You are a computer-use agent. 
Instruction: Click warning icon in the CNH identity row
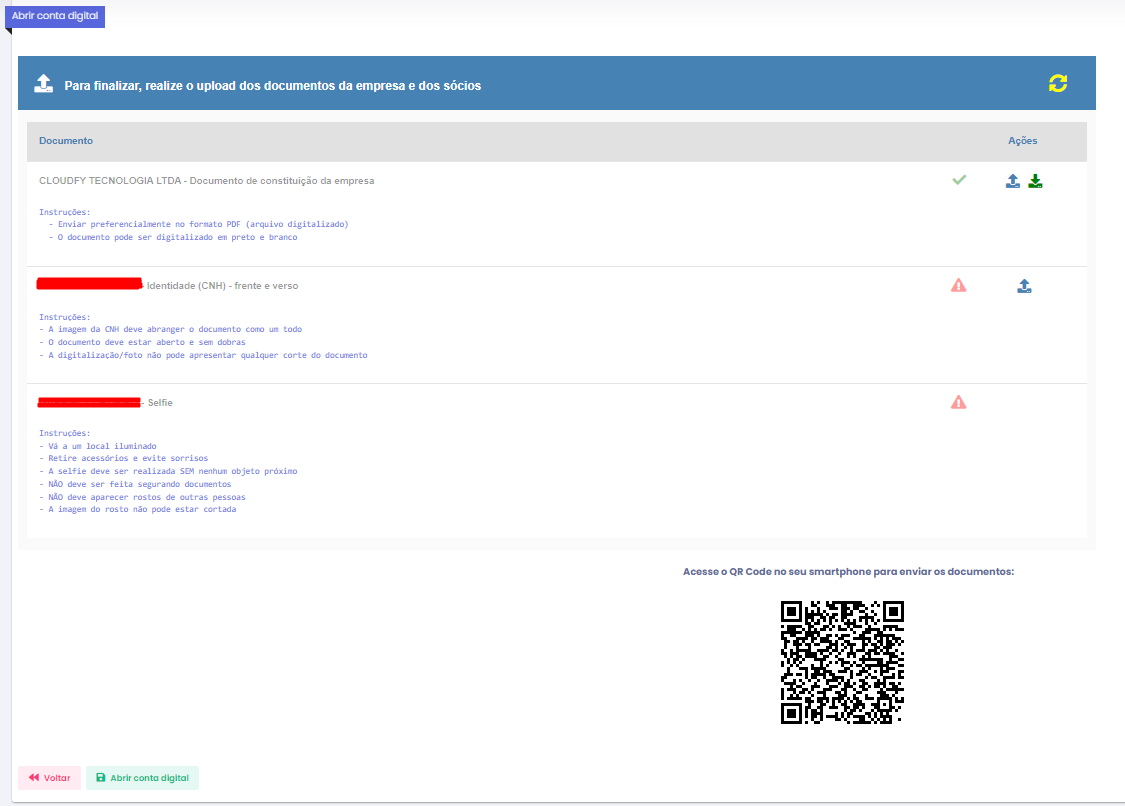click(x=959, y=285)
